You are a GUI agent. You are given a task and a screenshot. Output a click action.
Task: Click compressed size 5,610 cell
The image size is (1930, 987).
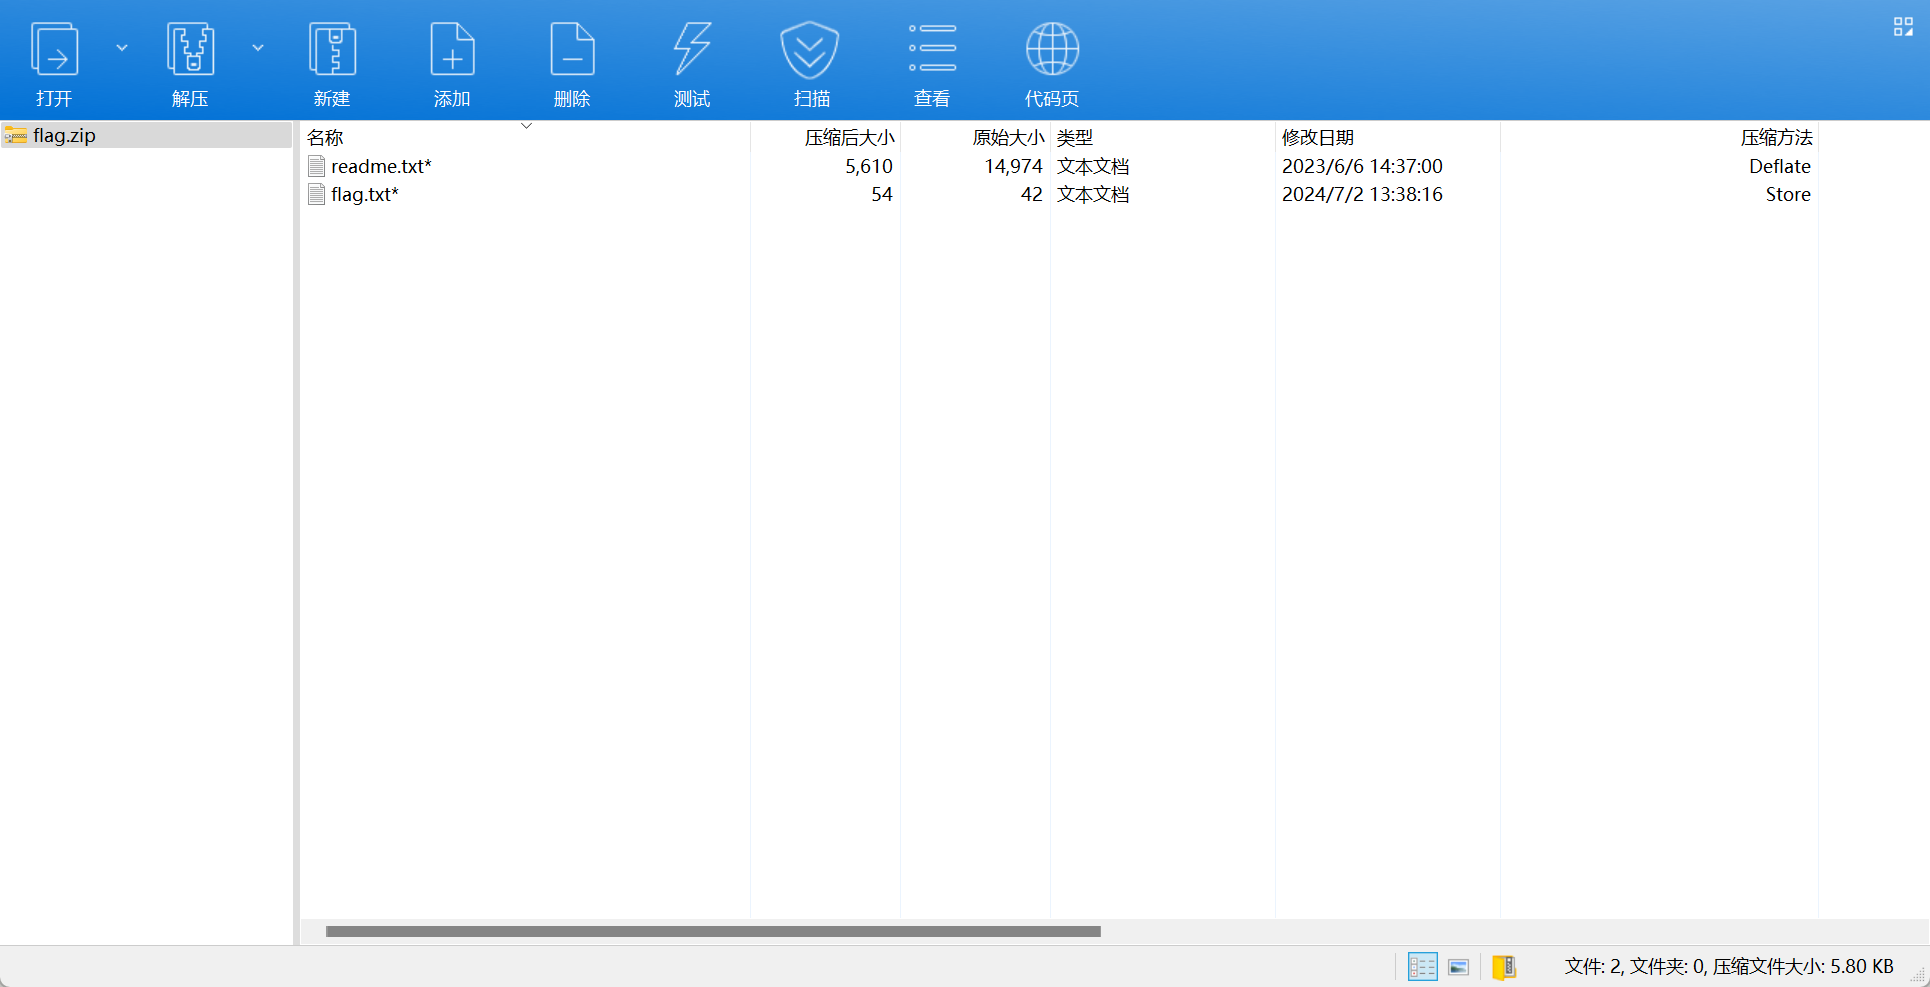(868, 166)
